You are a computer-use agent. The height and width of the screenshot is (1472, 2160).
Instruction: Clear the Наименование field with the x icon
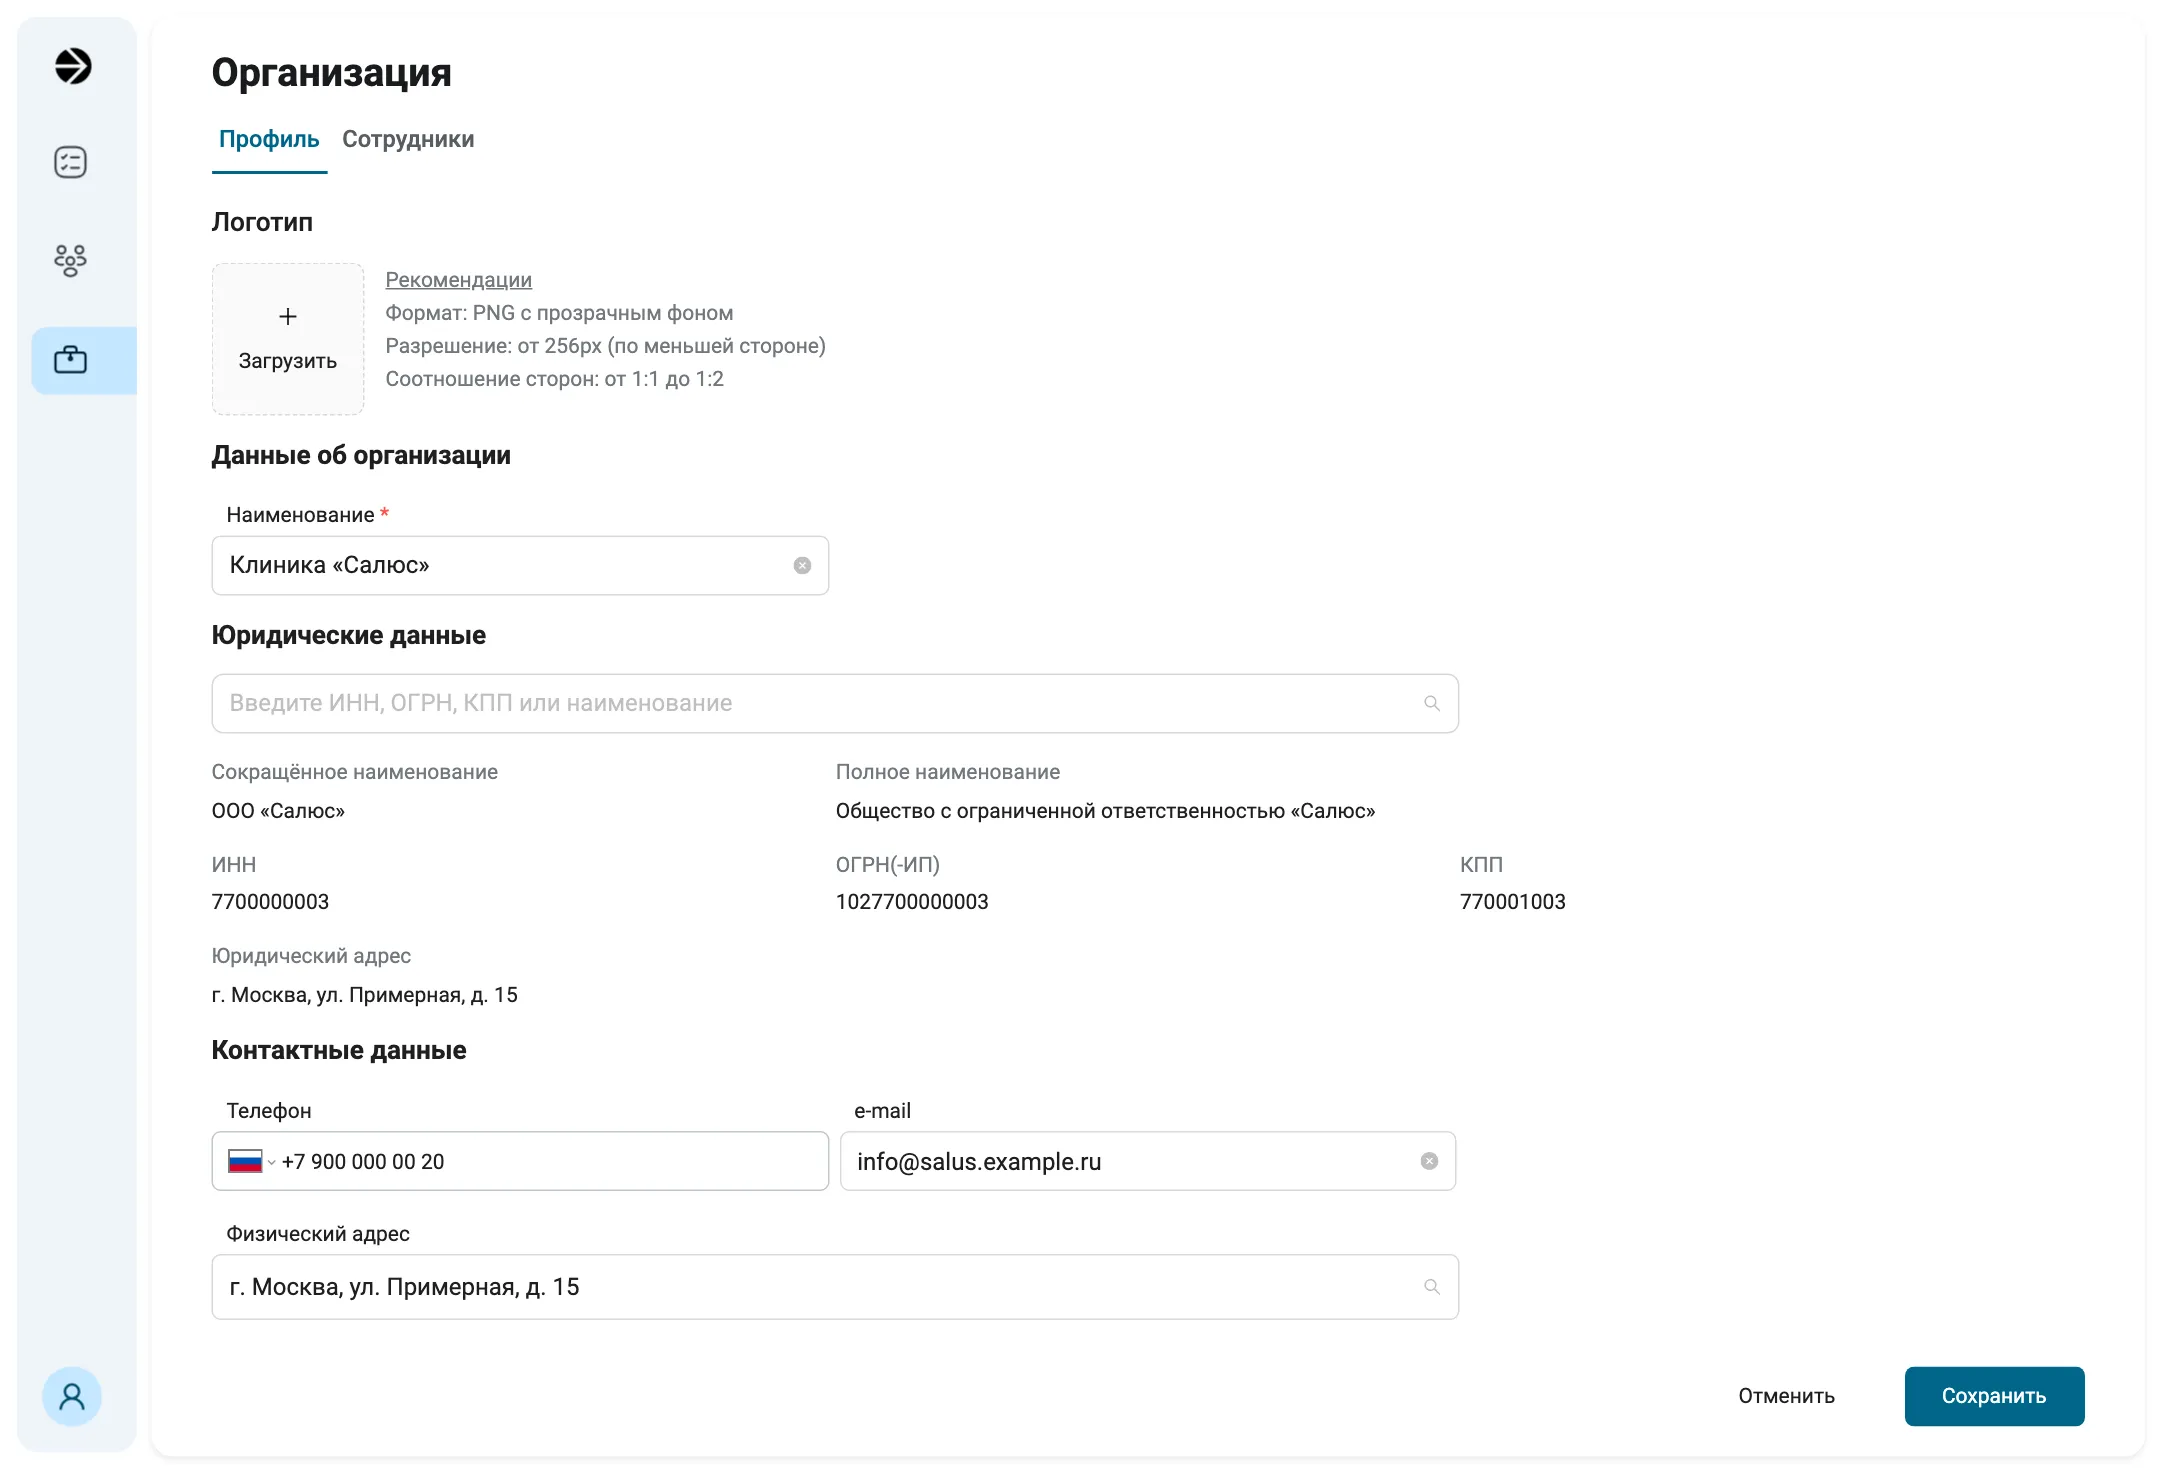(x=802, y=566)
